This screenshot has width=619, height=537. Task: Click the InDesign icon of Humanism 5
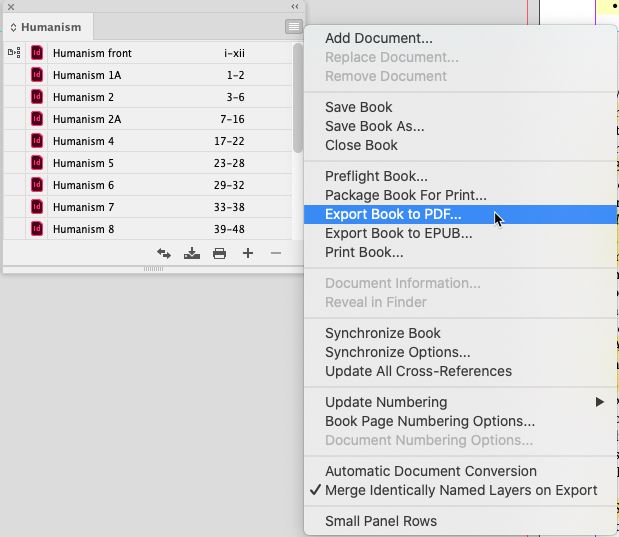click(37, 163)
